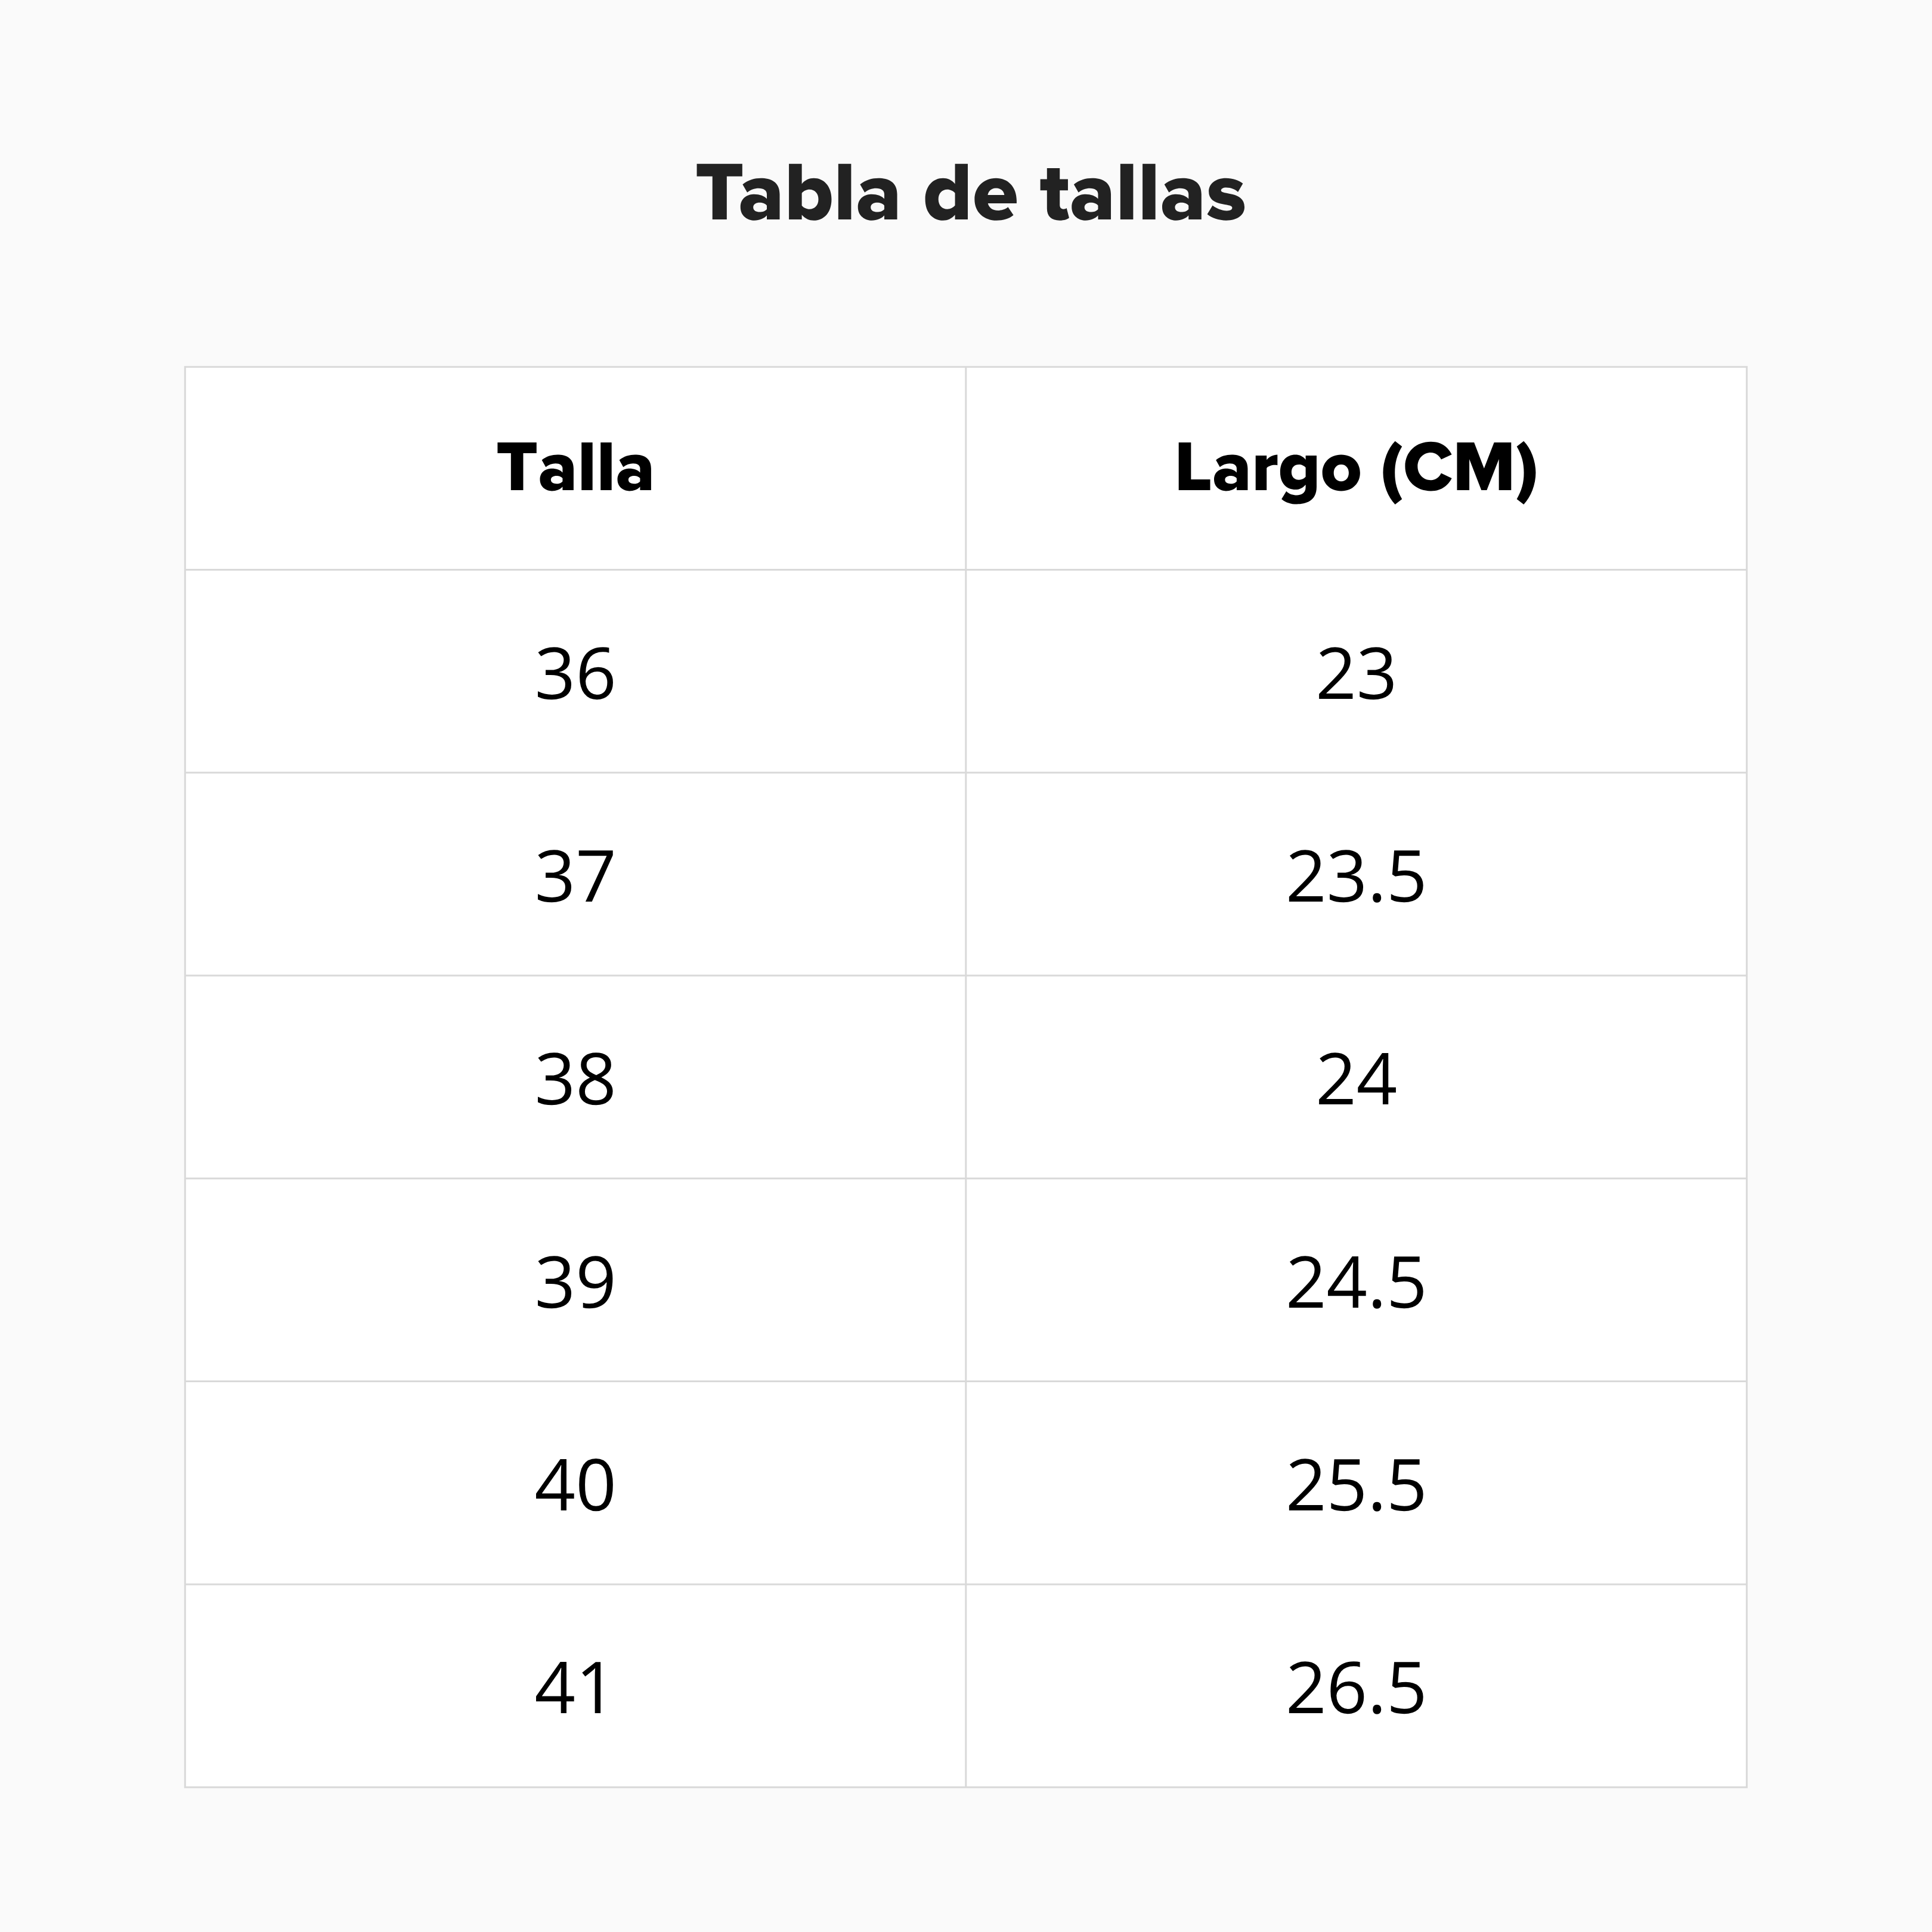
Task: Select the size 36 cell
Action: click(x=575, y=673)
